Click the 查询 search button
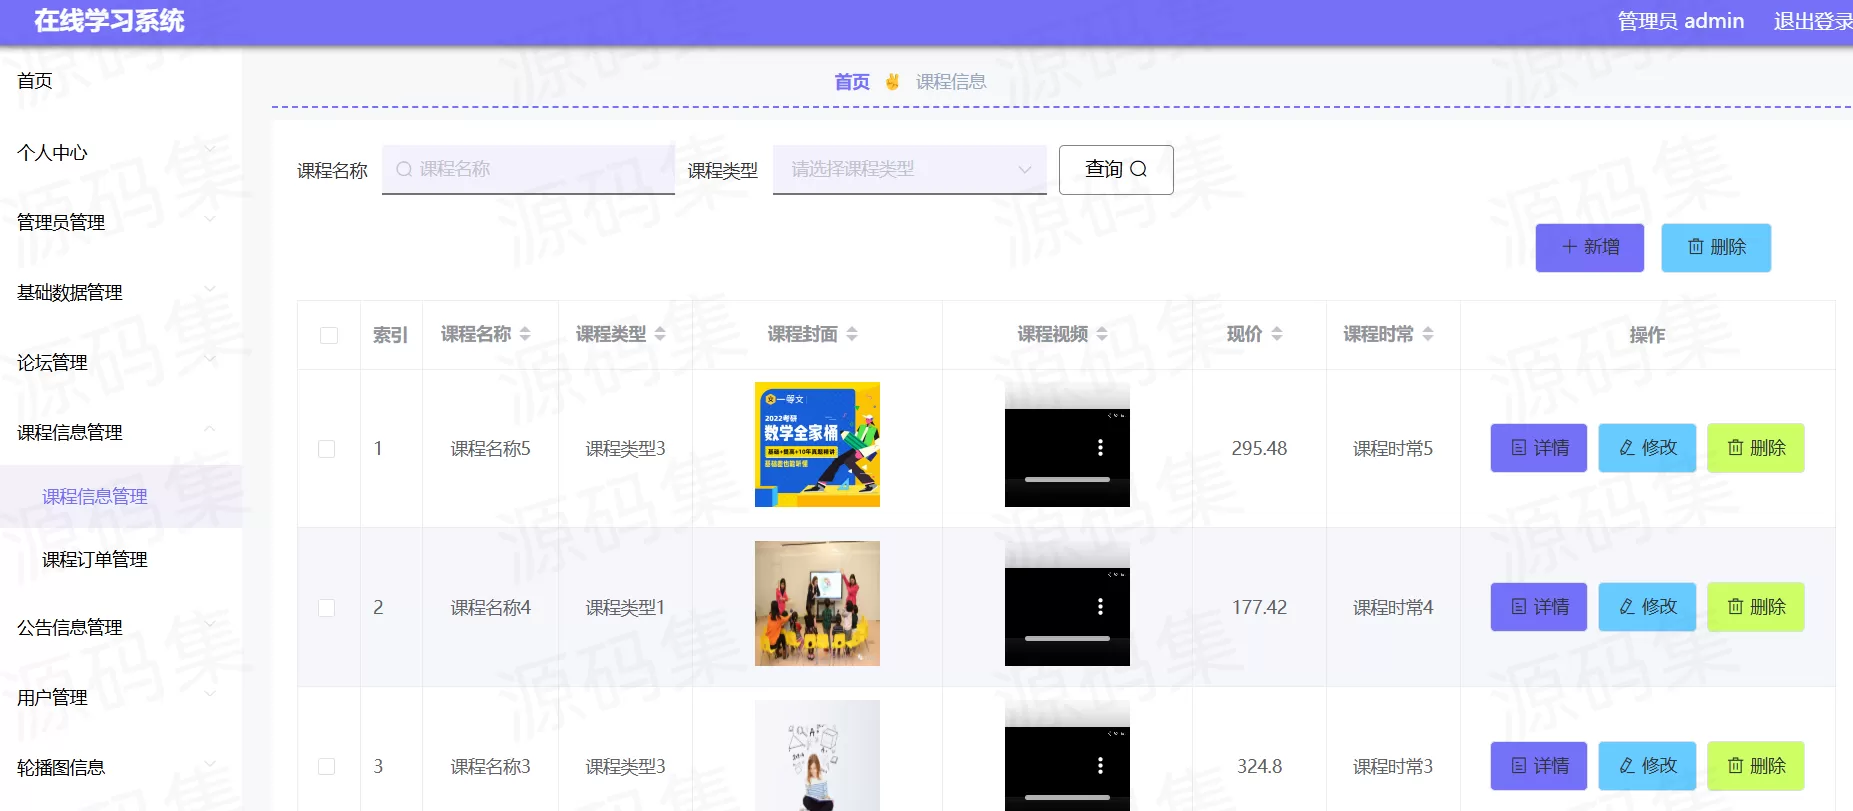The height and width of the screenshot is (811, 1853). coord(1116,170)
